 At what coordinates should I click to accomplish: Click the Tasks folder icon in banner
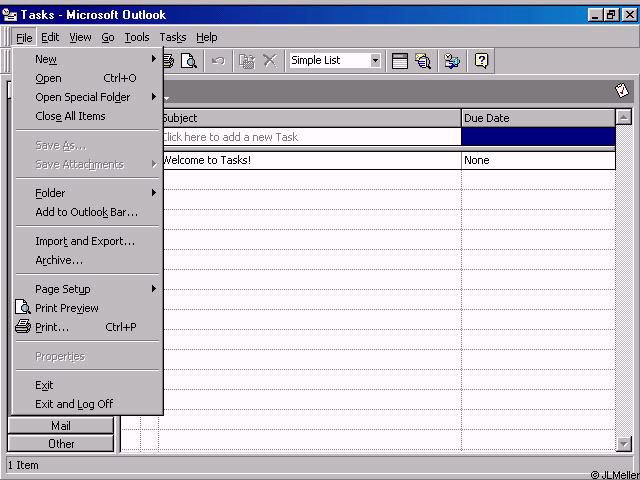(622, 90)
